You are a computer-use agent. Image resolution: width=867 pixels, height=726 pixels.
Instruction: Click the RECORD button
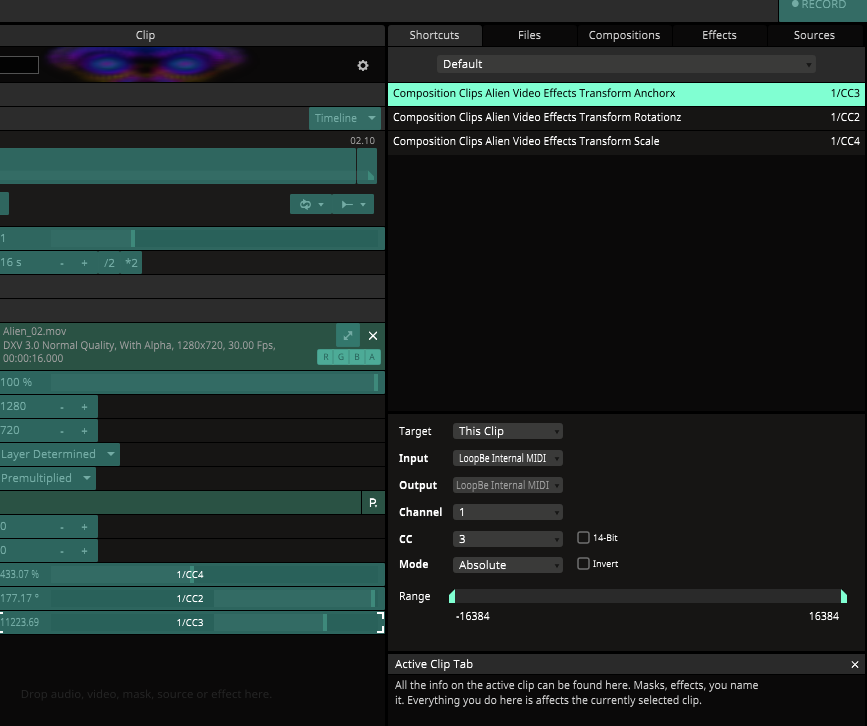pos(822,6)
